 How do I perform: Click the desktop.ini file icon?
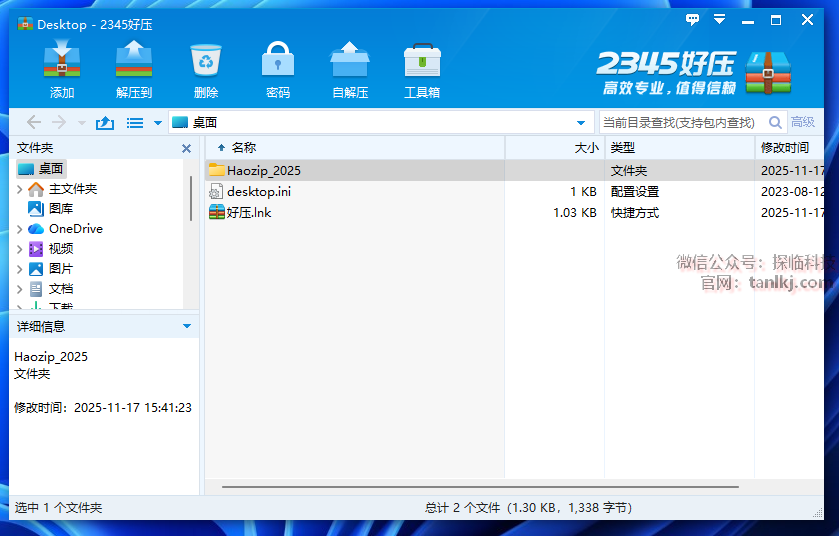216,192
